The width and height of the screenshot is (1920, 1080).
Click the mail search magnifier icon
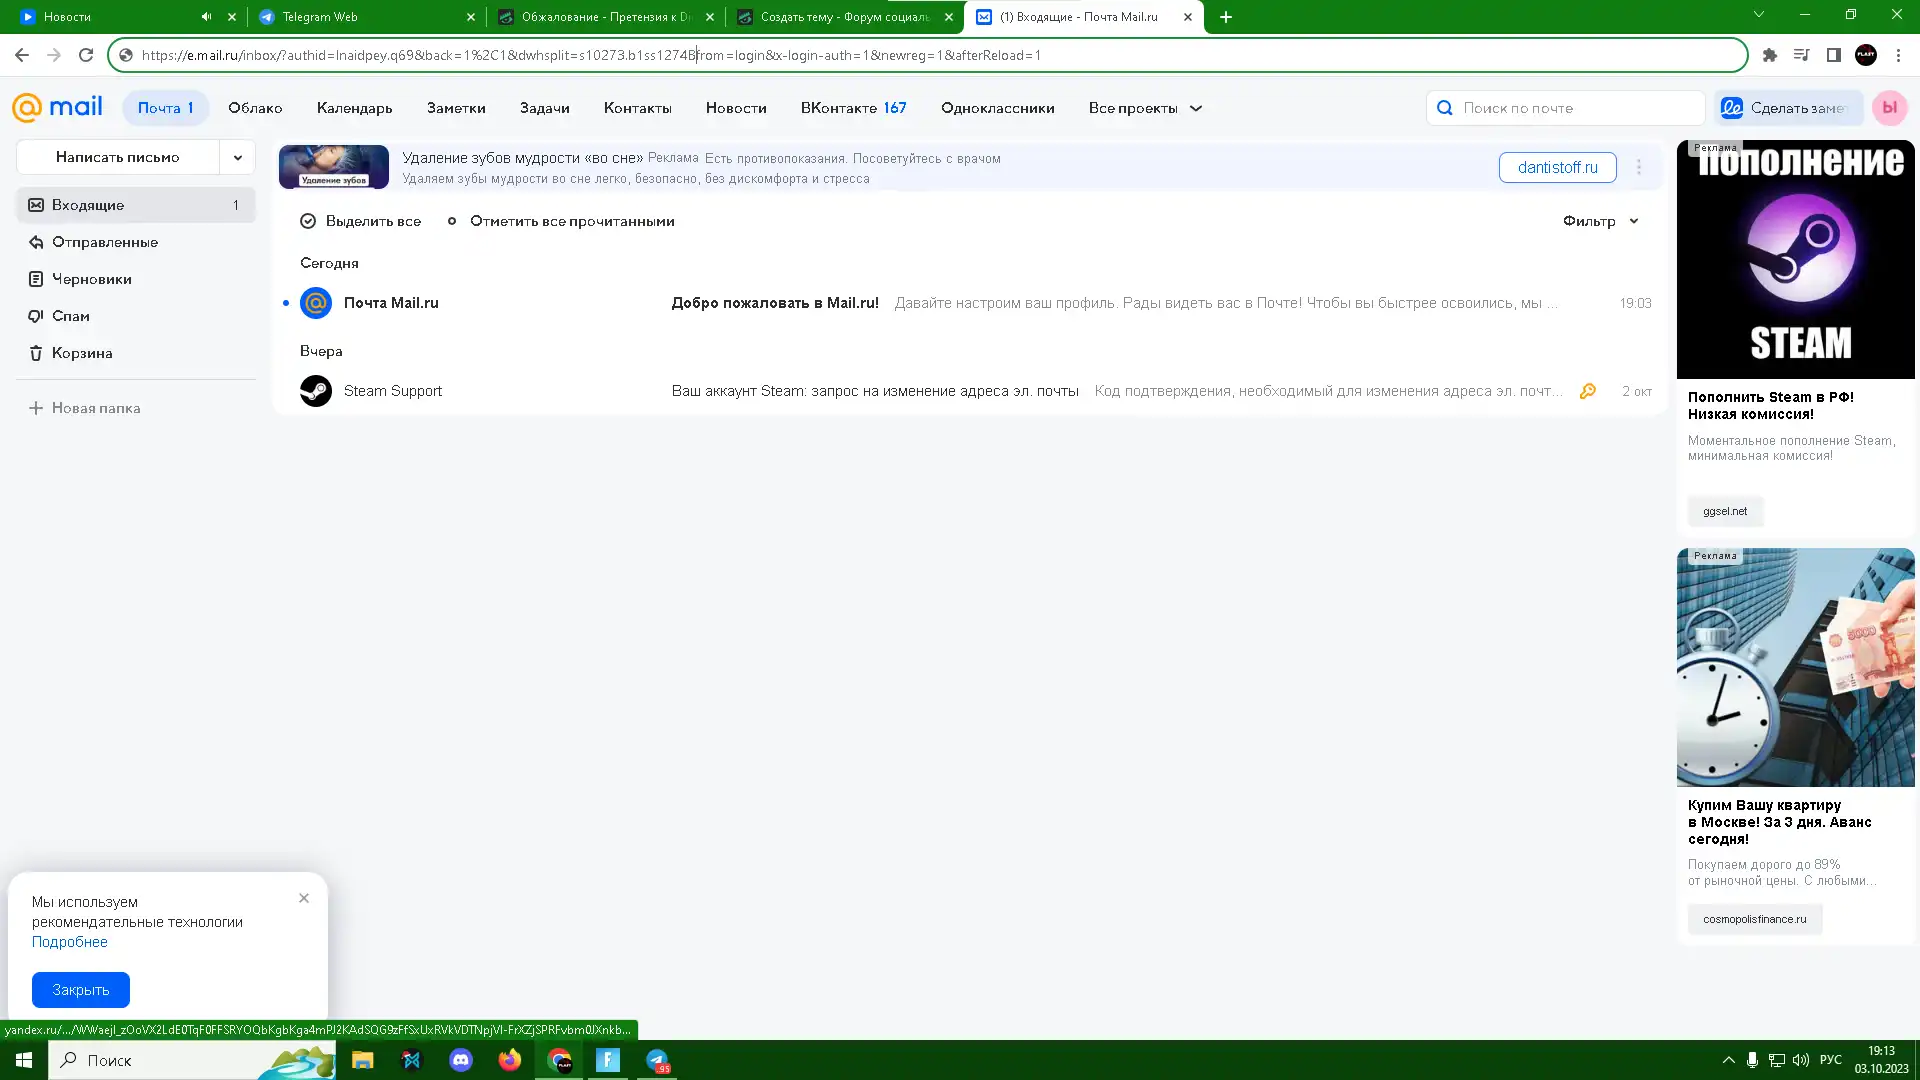pyautogui.click(x=1444, y=108)
